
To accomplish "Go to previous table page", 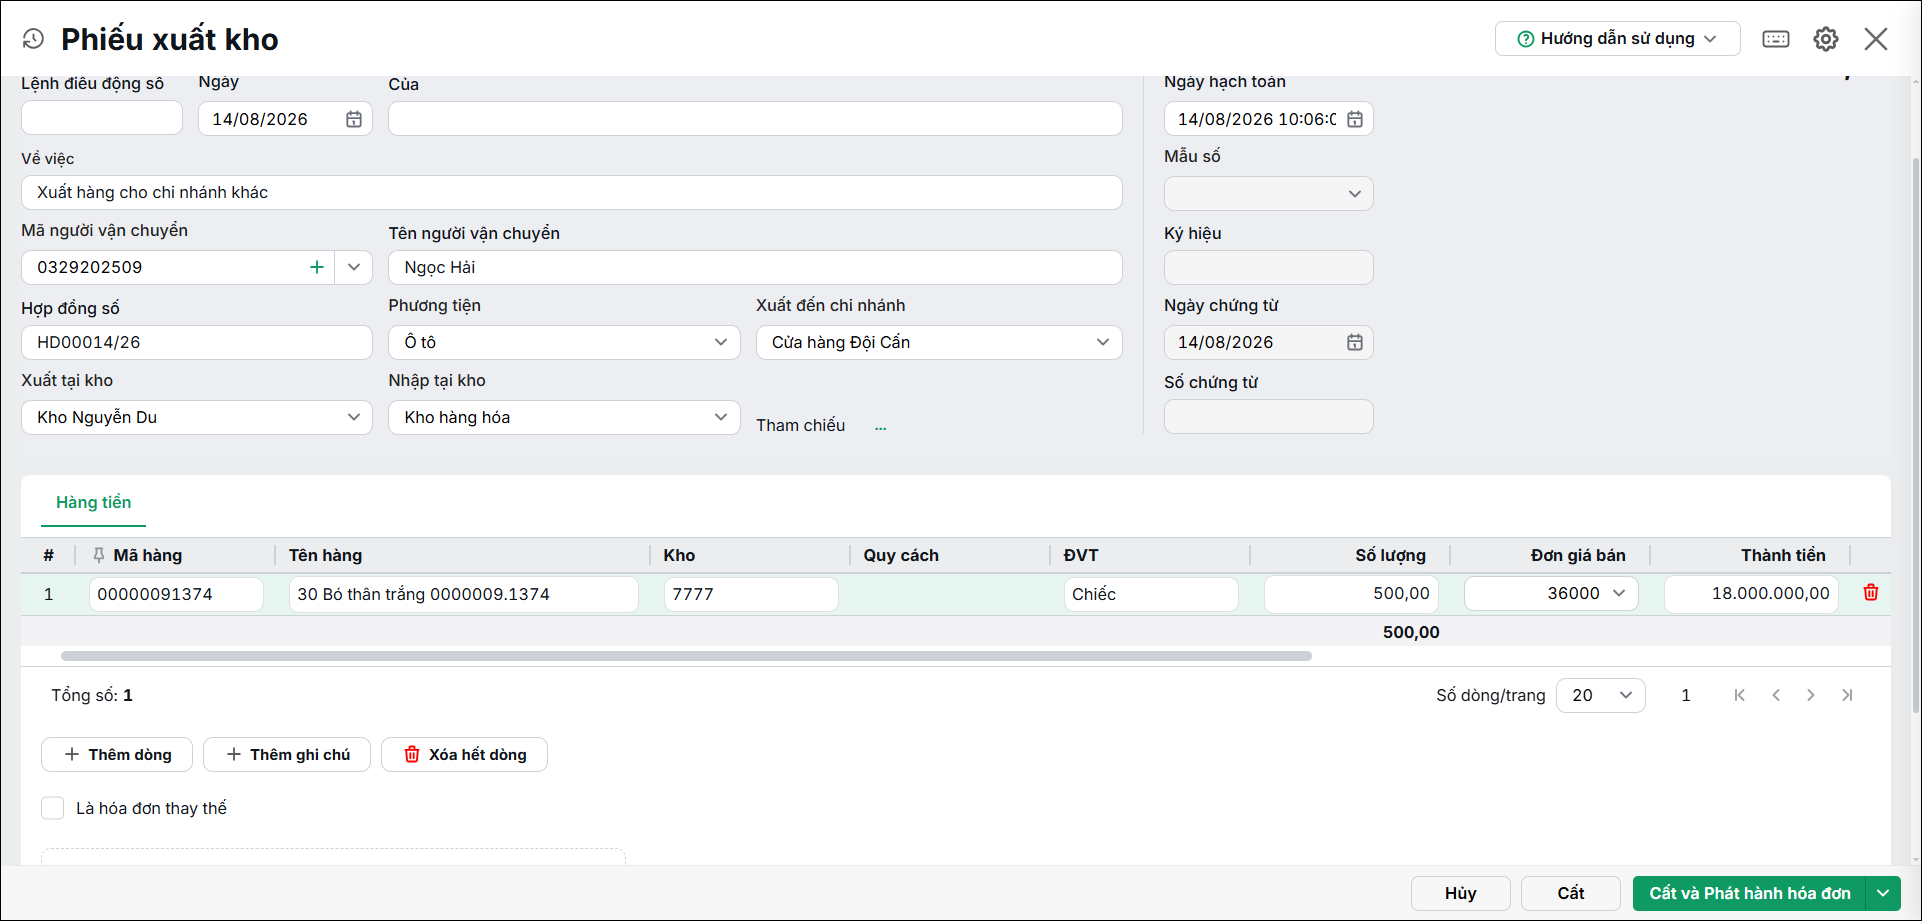I will (1776, 695).
